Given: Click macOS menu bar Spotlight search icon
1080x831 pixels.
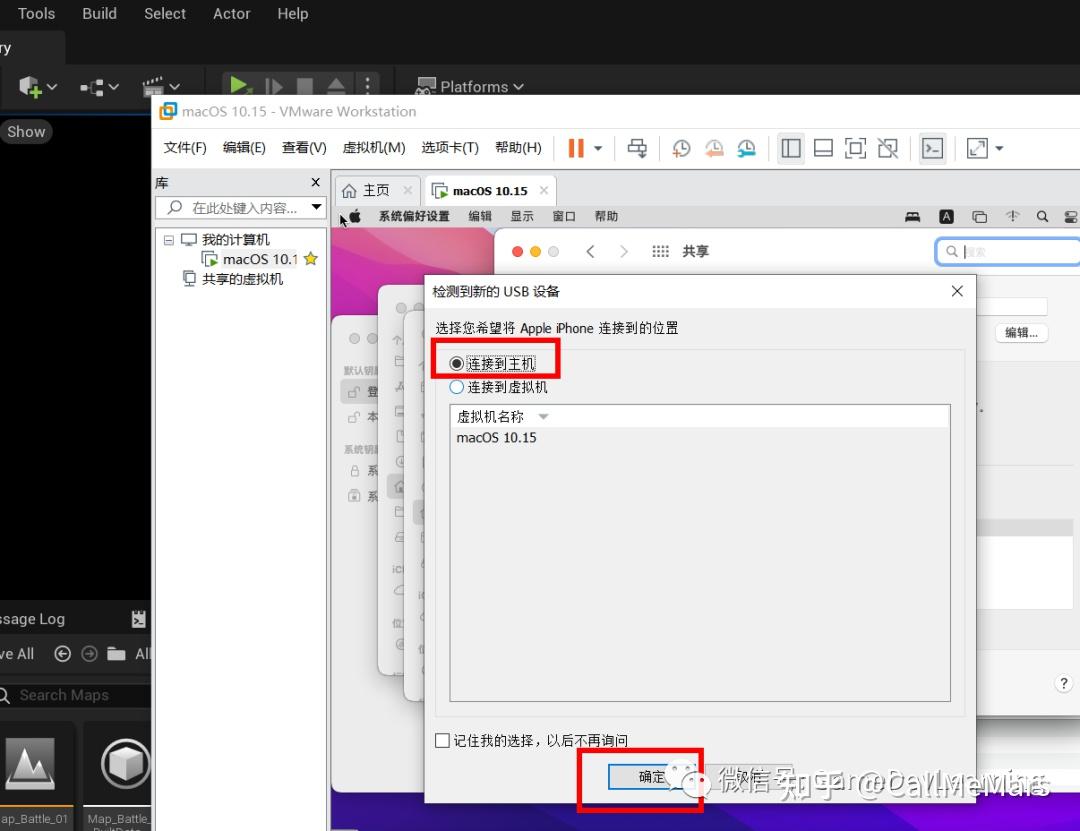Looking at the screenshot, I should coord(1042,217).
